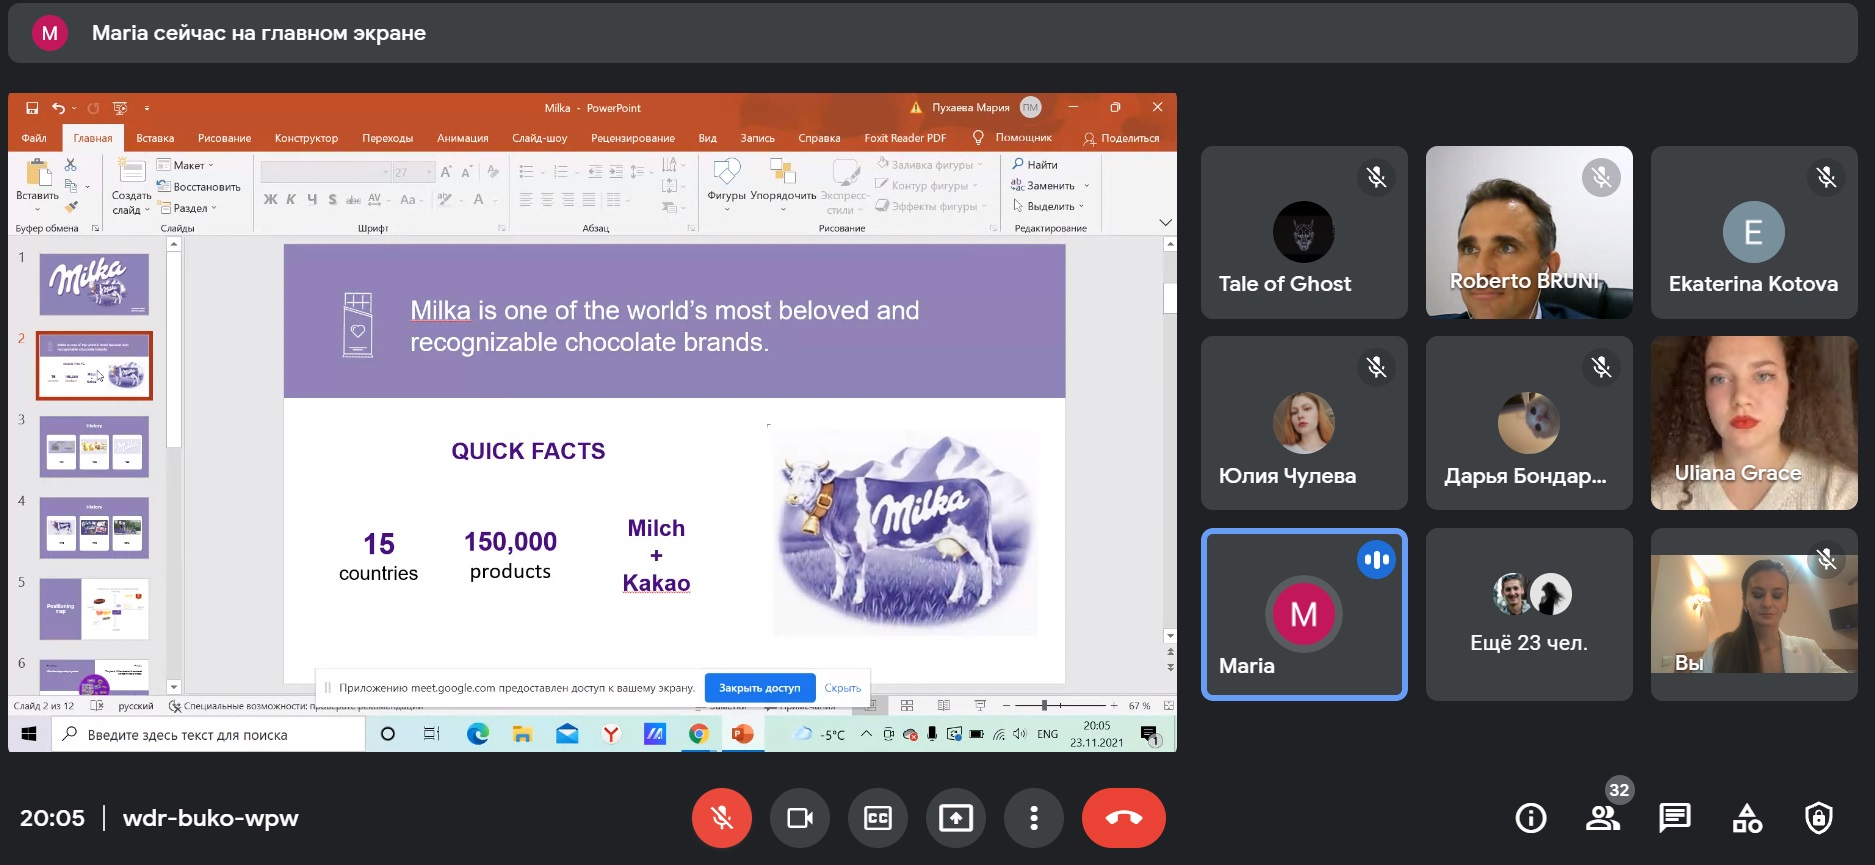Open the Activities shapes icon
The image size is (1875, 865).
(1747, 818)
